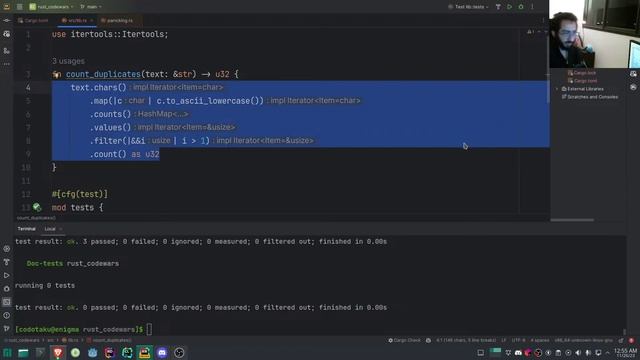Viewport: 640px width, 360px height.
Task: Click the Build hammer icon
Action: coord(498,7)
